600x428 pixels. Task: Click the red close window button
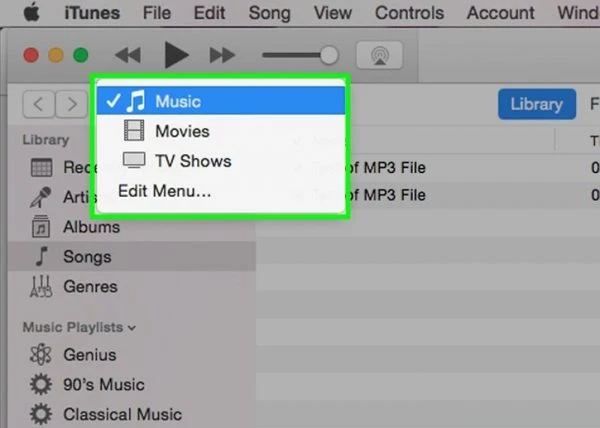click(31, 55)
